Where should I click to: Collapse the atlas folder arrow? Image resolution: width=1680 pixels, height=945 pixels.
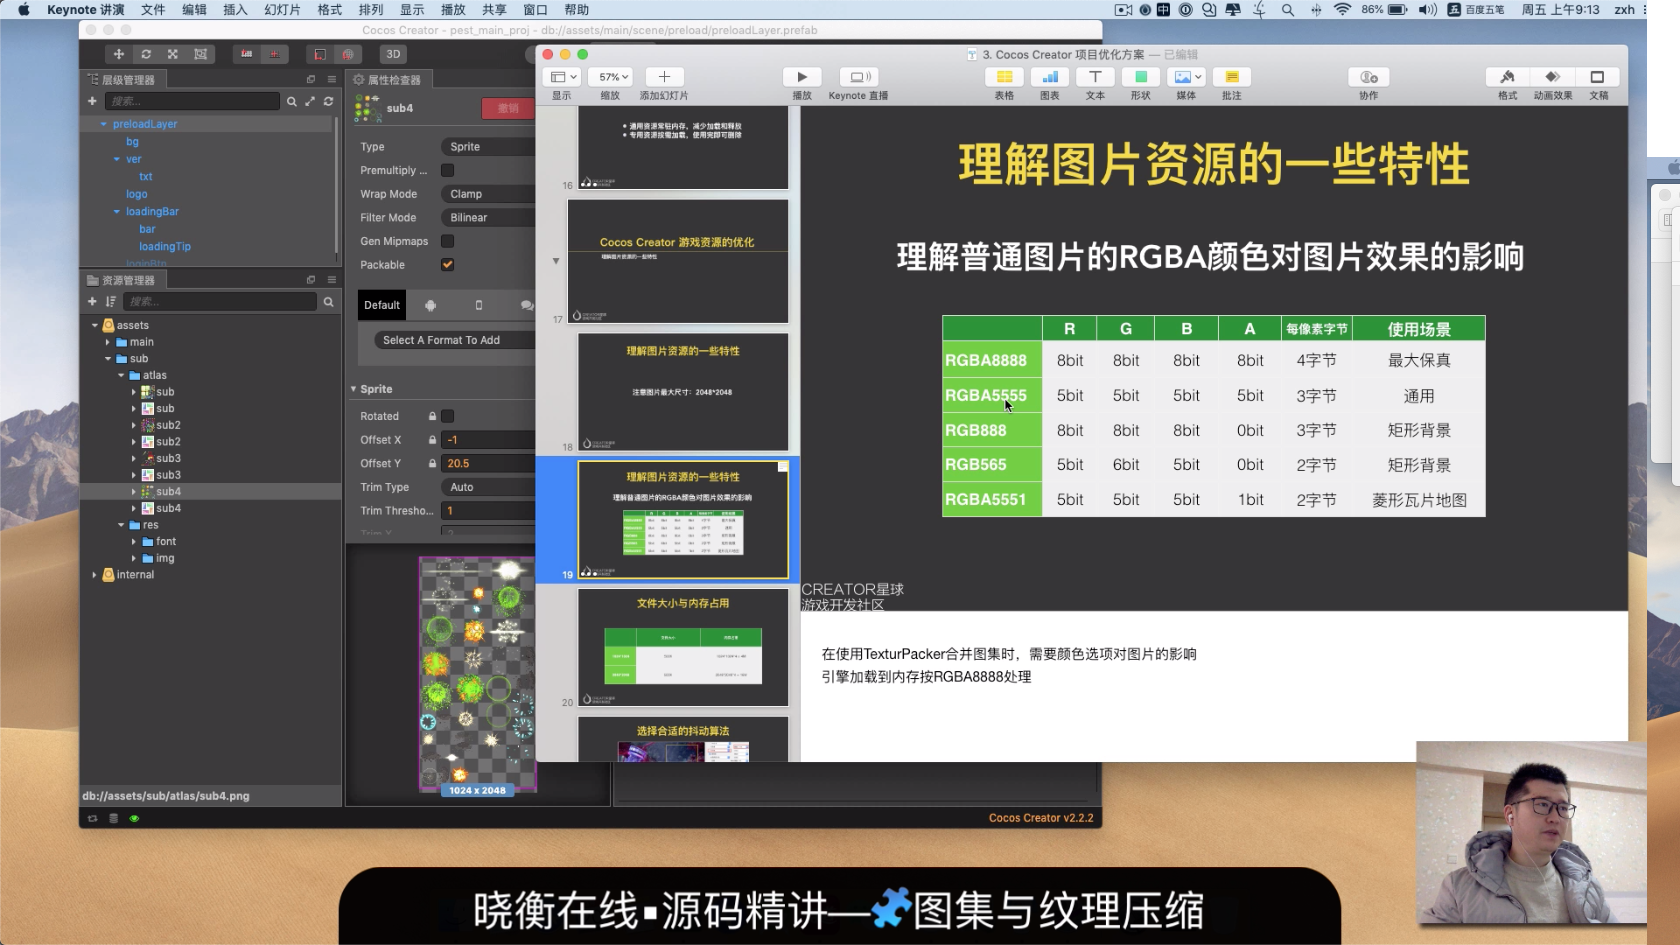pyautogui.click(x=121, y=376)
